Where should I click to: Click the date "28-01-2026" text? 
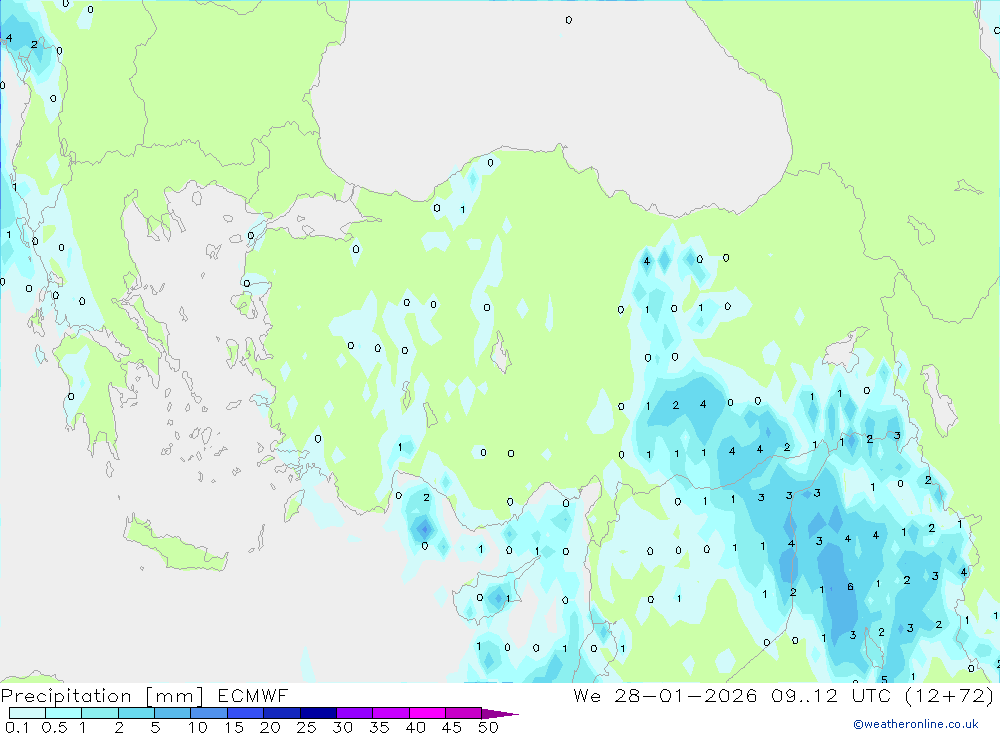pos(686,695)
